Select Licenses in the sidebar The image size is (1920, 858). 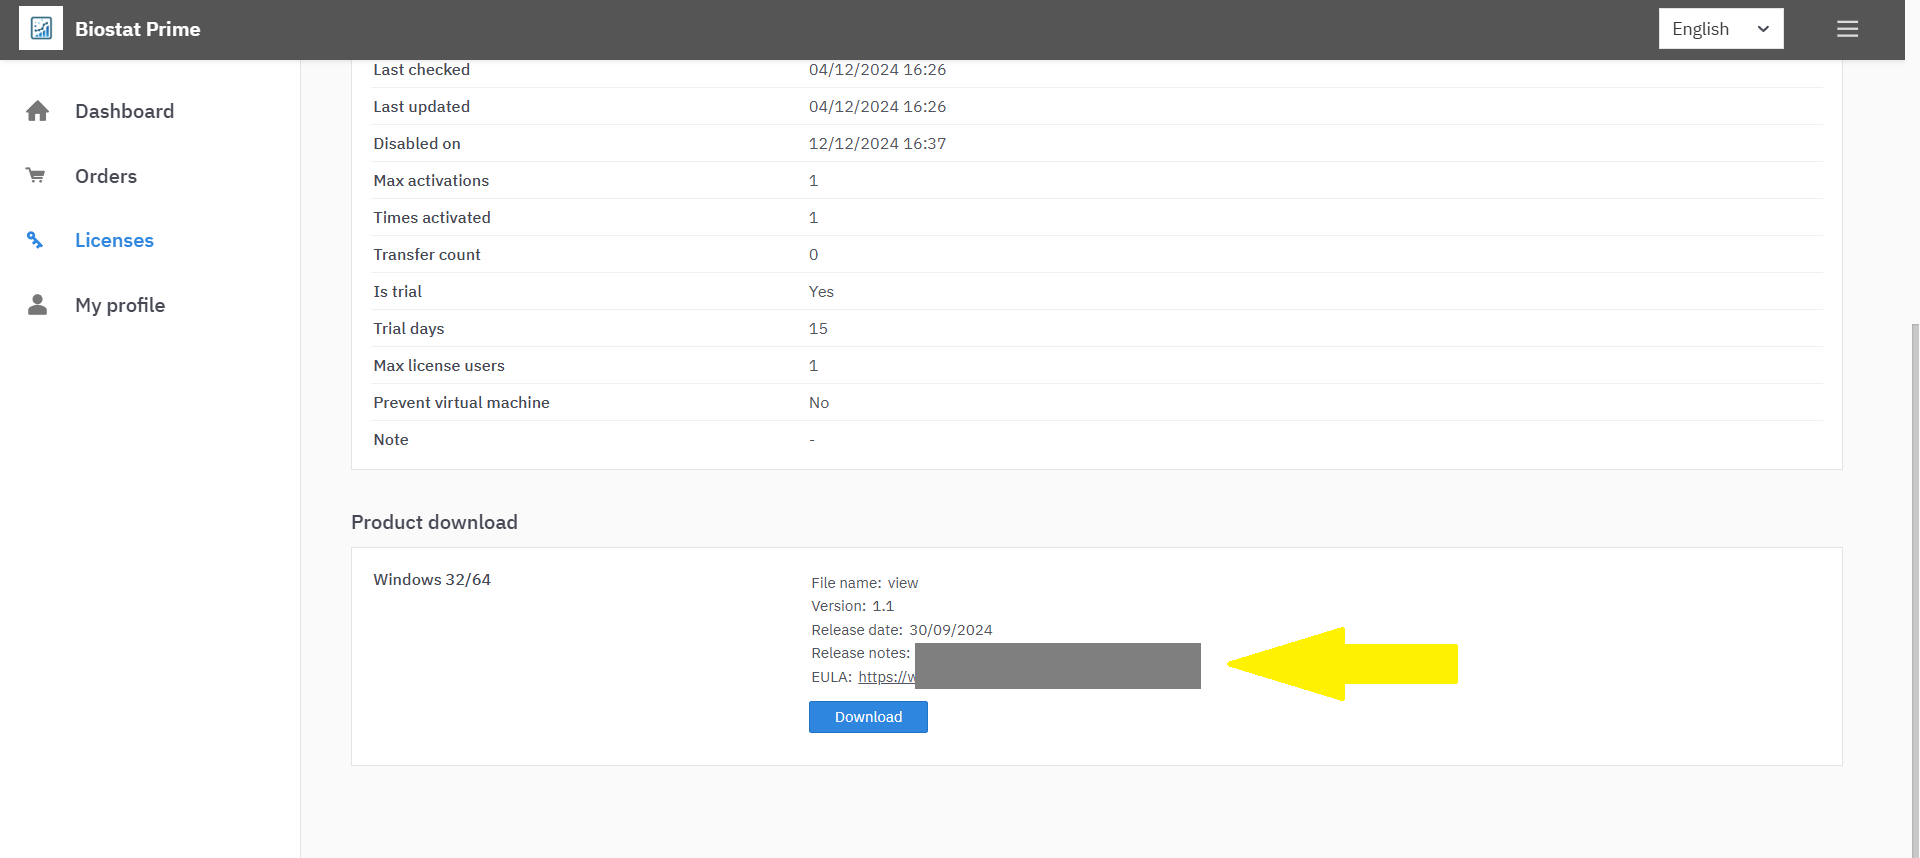[114, 240]
